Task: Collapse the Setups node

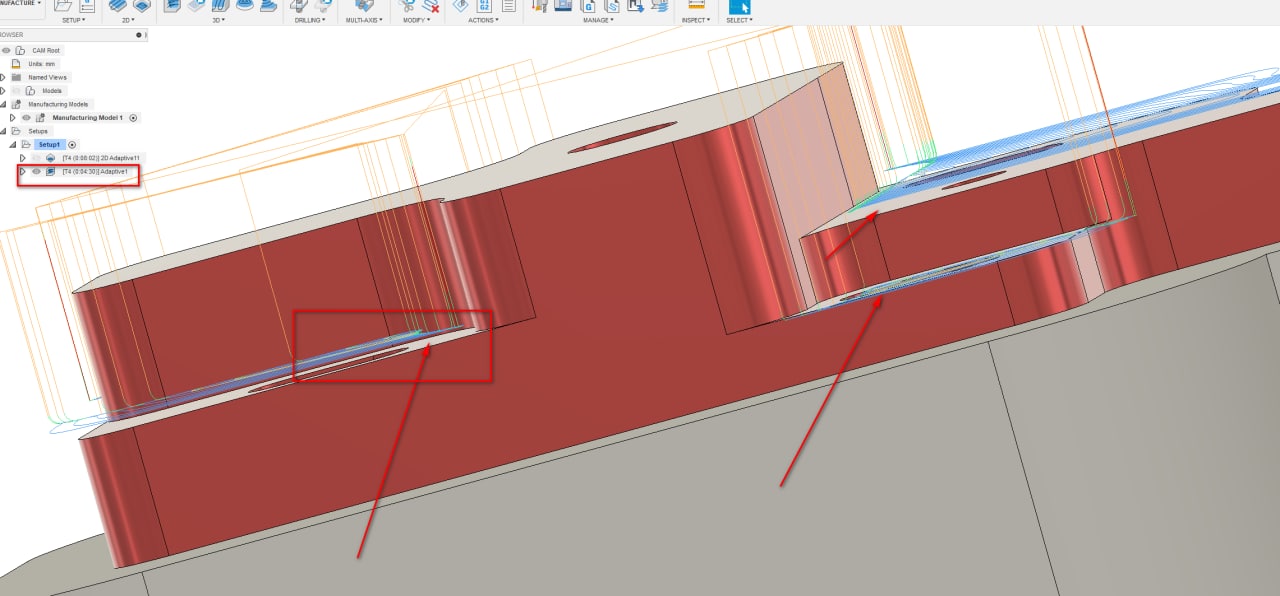Action: pos(3,131)
